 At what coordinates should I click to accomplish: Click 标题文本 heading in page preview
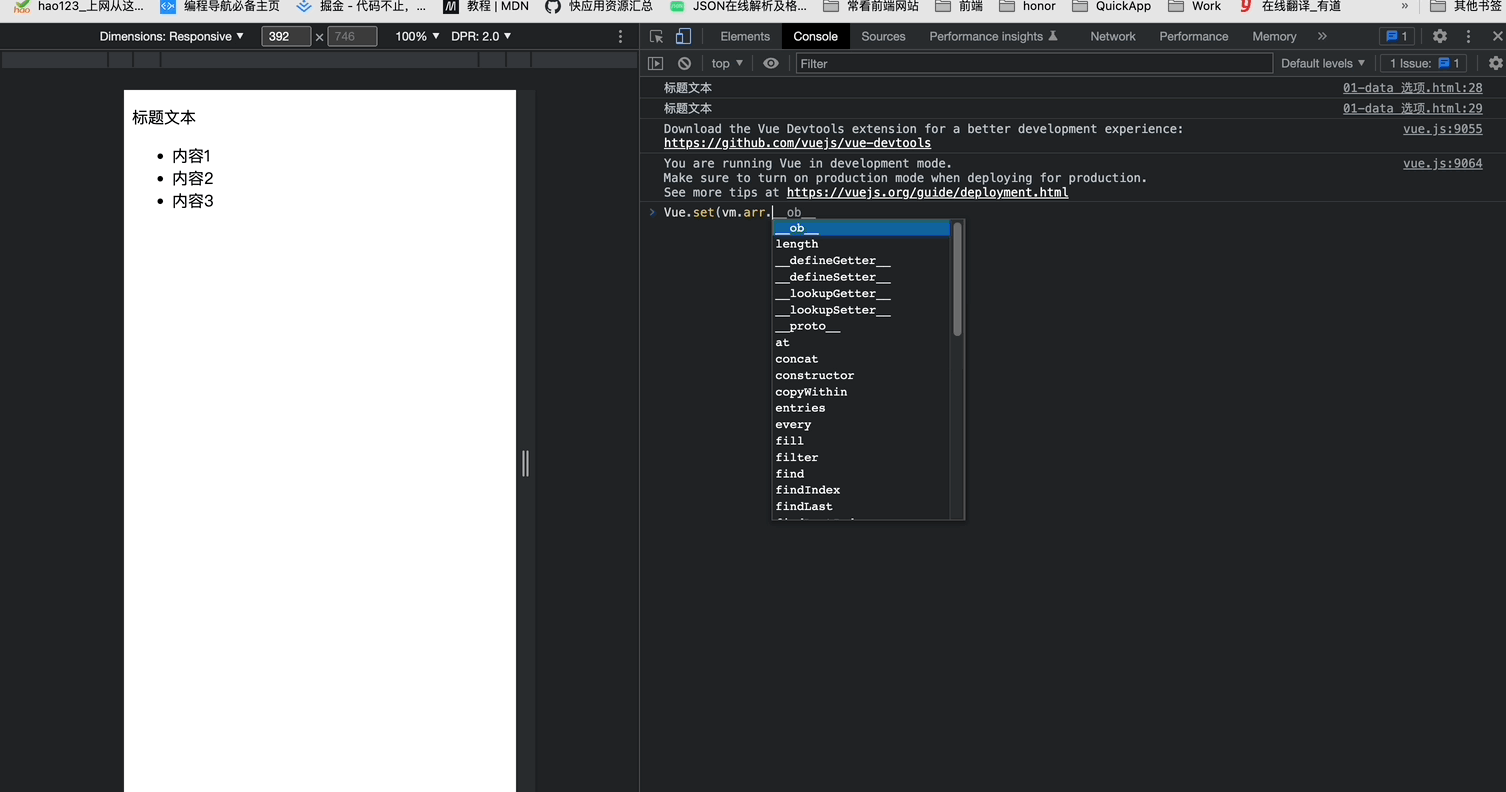point(164,117)
